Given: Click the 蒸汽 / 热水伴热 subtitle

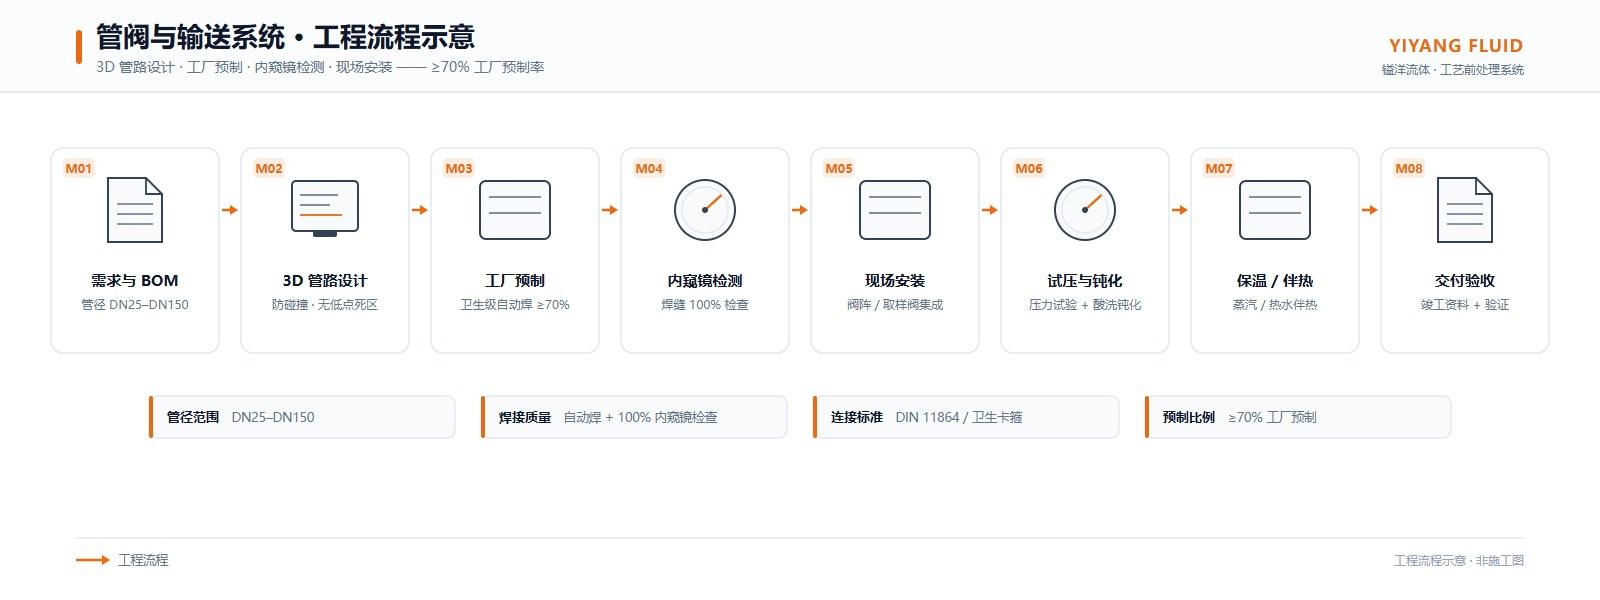Looking at the screenshot, I should point(1275,305).
